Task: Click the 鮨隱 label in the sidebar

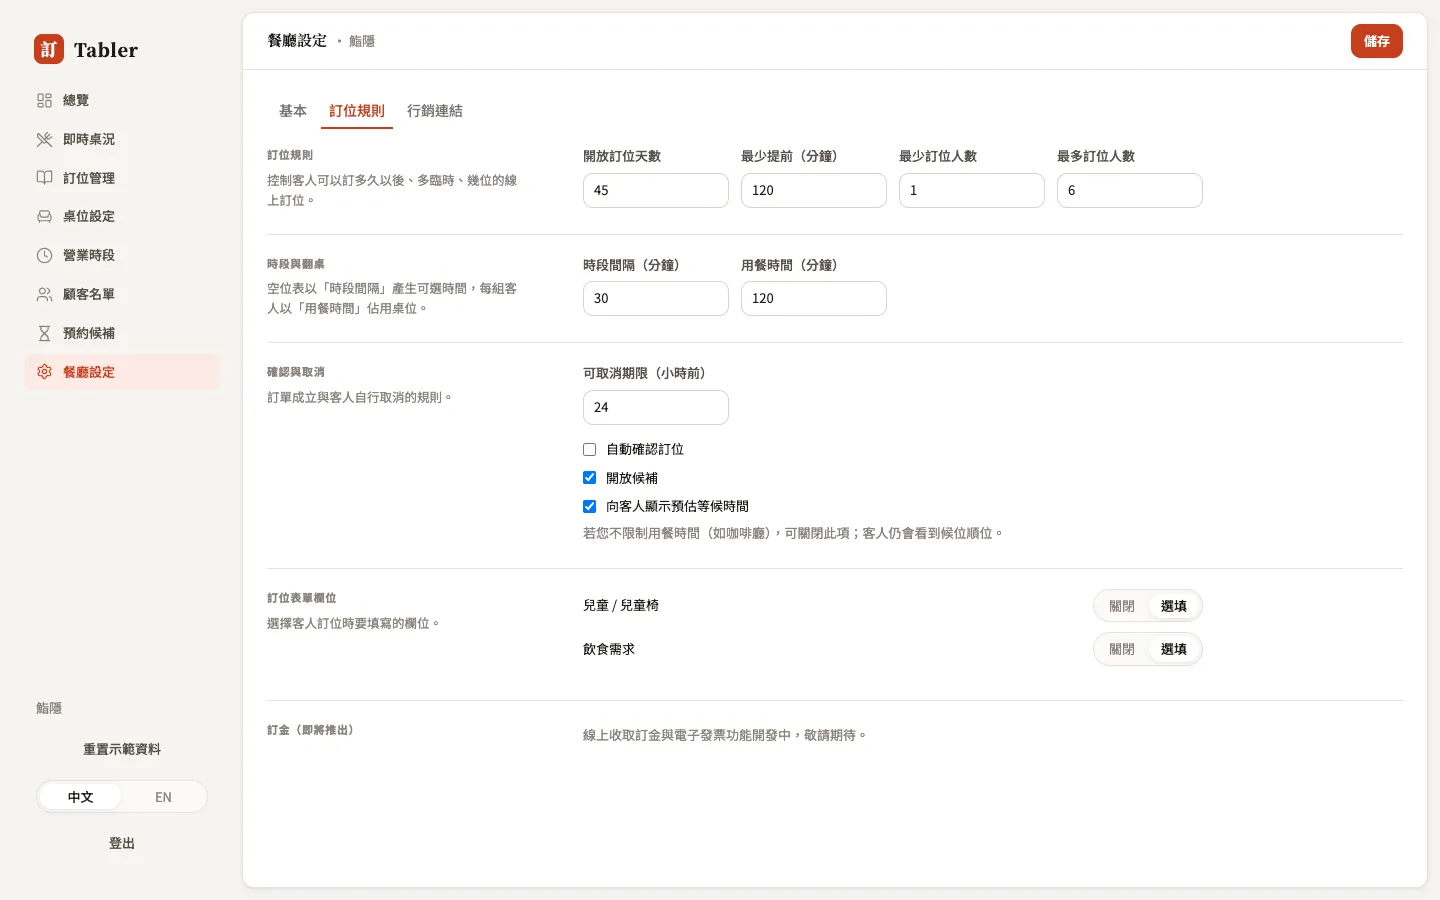Action: coord(49,708)
